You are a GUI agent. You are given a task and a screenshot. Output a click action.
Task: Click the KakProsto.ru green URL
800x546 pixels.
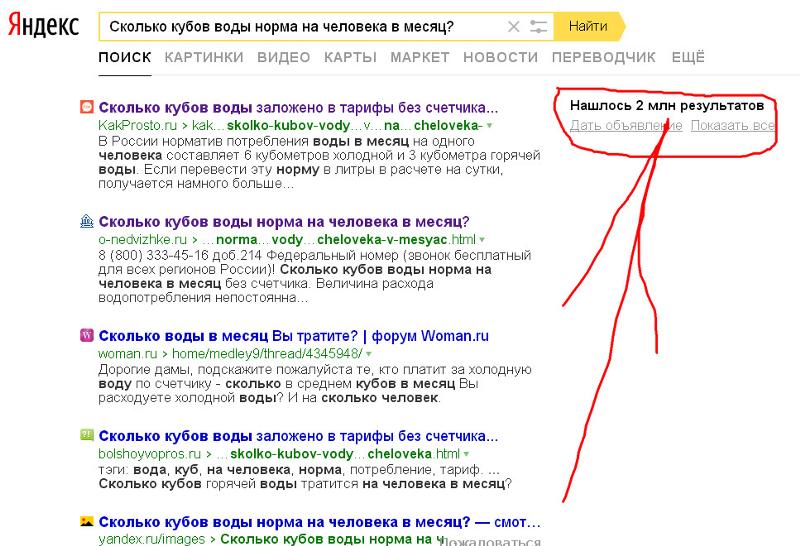290,126
